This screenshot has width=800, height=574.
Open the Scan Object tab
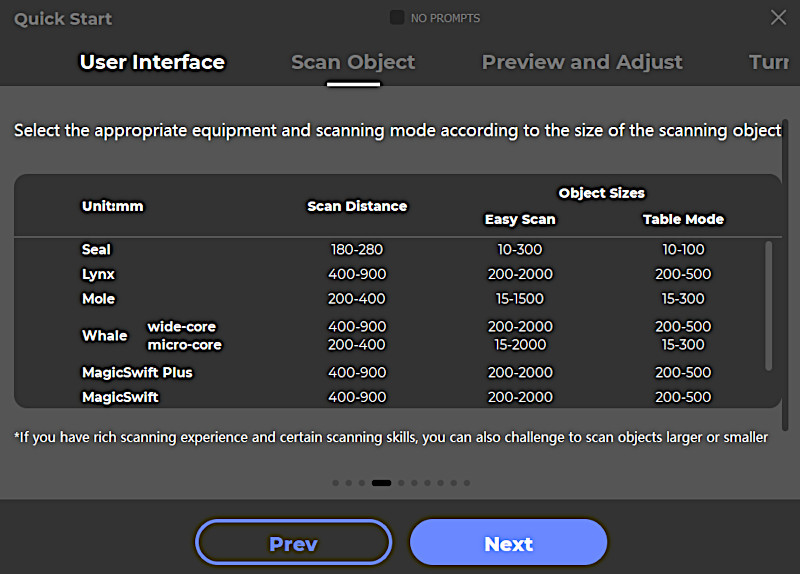tap(353, 62)
